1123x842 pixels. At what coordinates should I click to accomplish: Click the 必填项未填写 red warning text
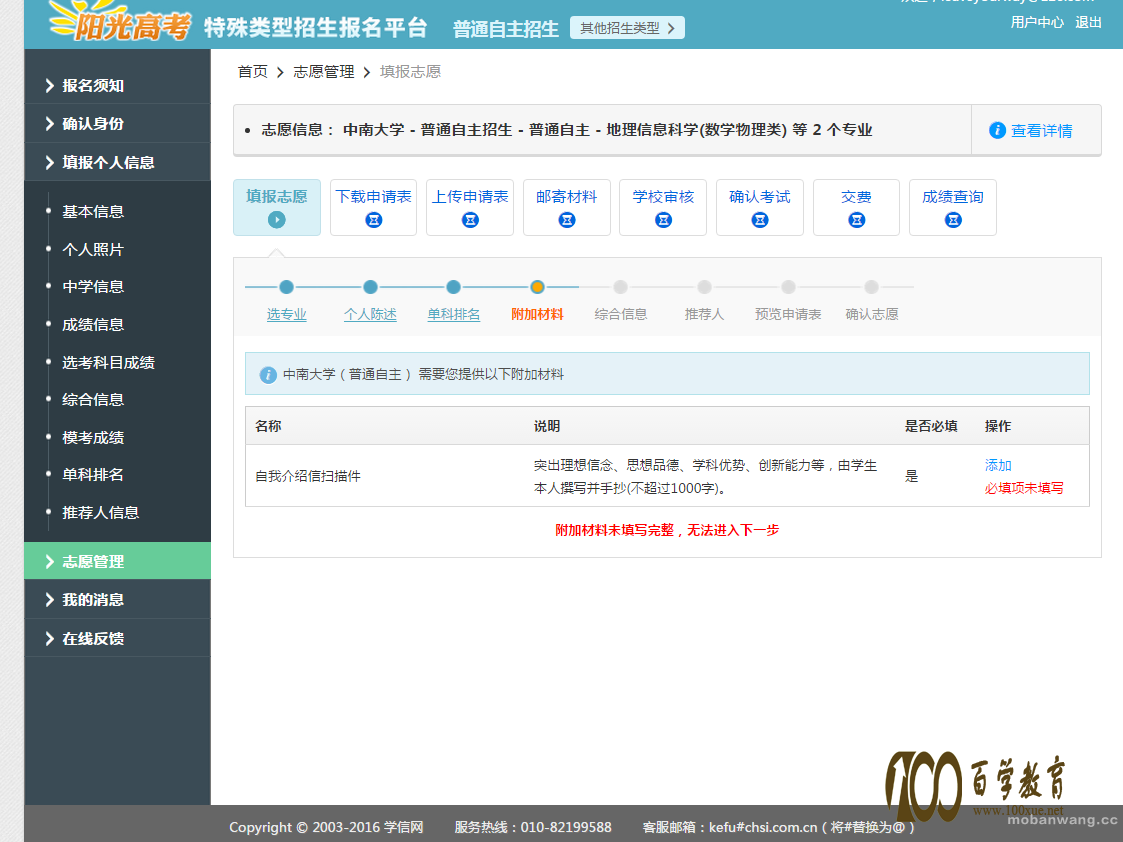pyautogui.click(x=1024, y=488)
